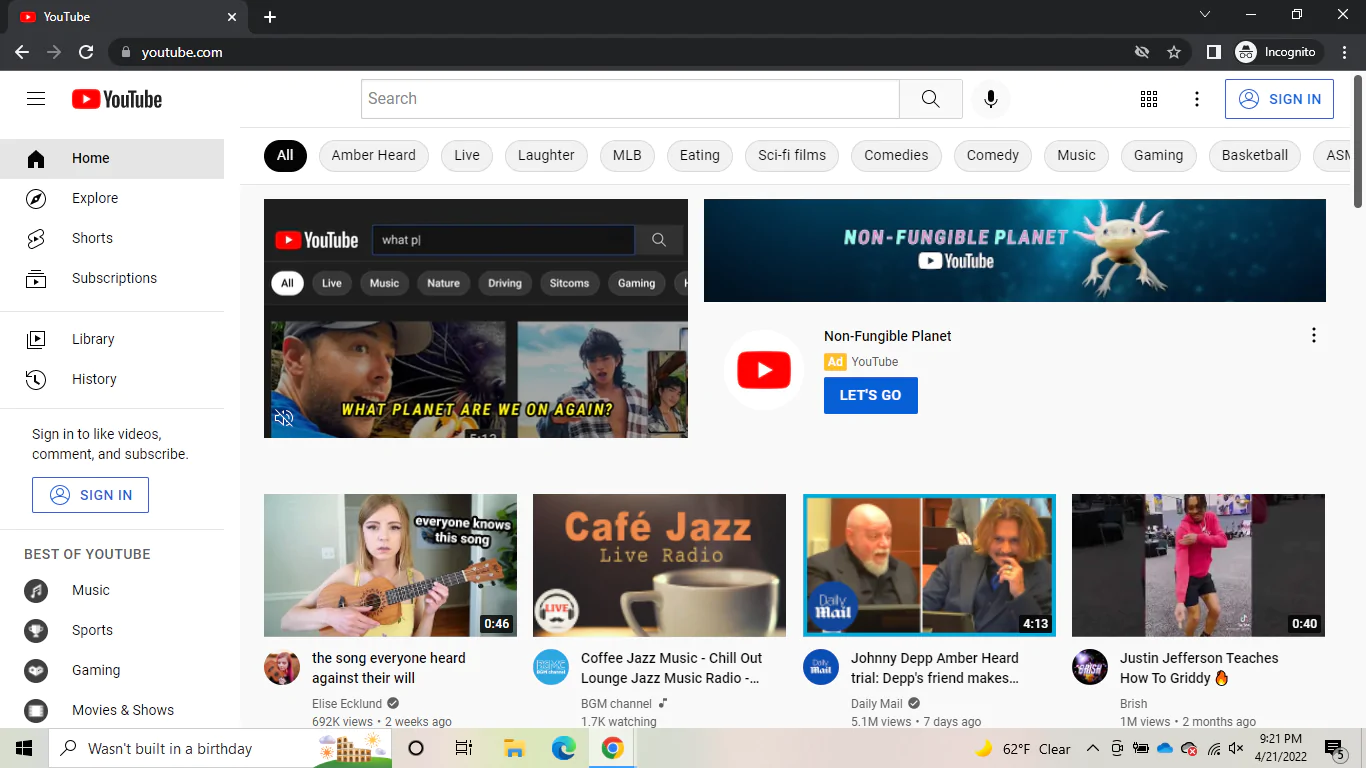The height and width of the screenshot is (768, 1366).
Task: Open the Café Jazz Live Radio thumbnail
Action: [659, 565]
